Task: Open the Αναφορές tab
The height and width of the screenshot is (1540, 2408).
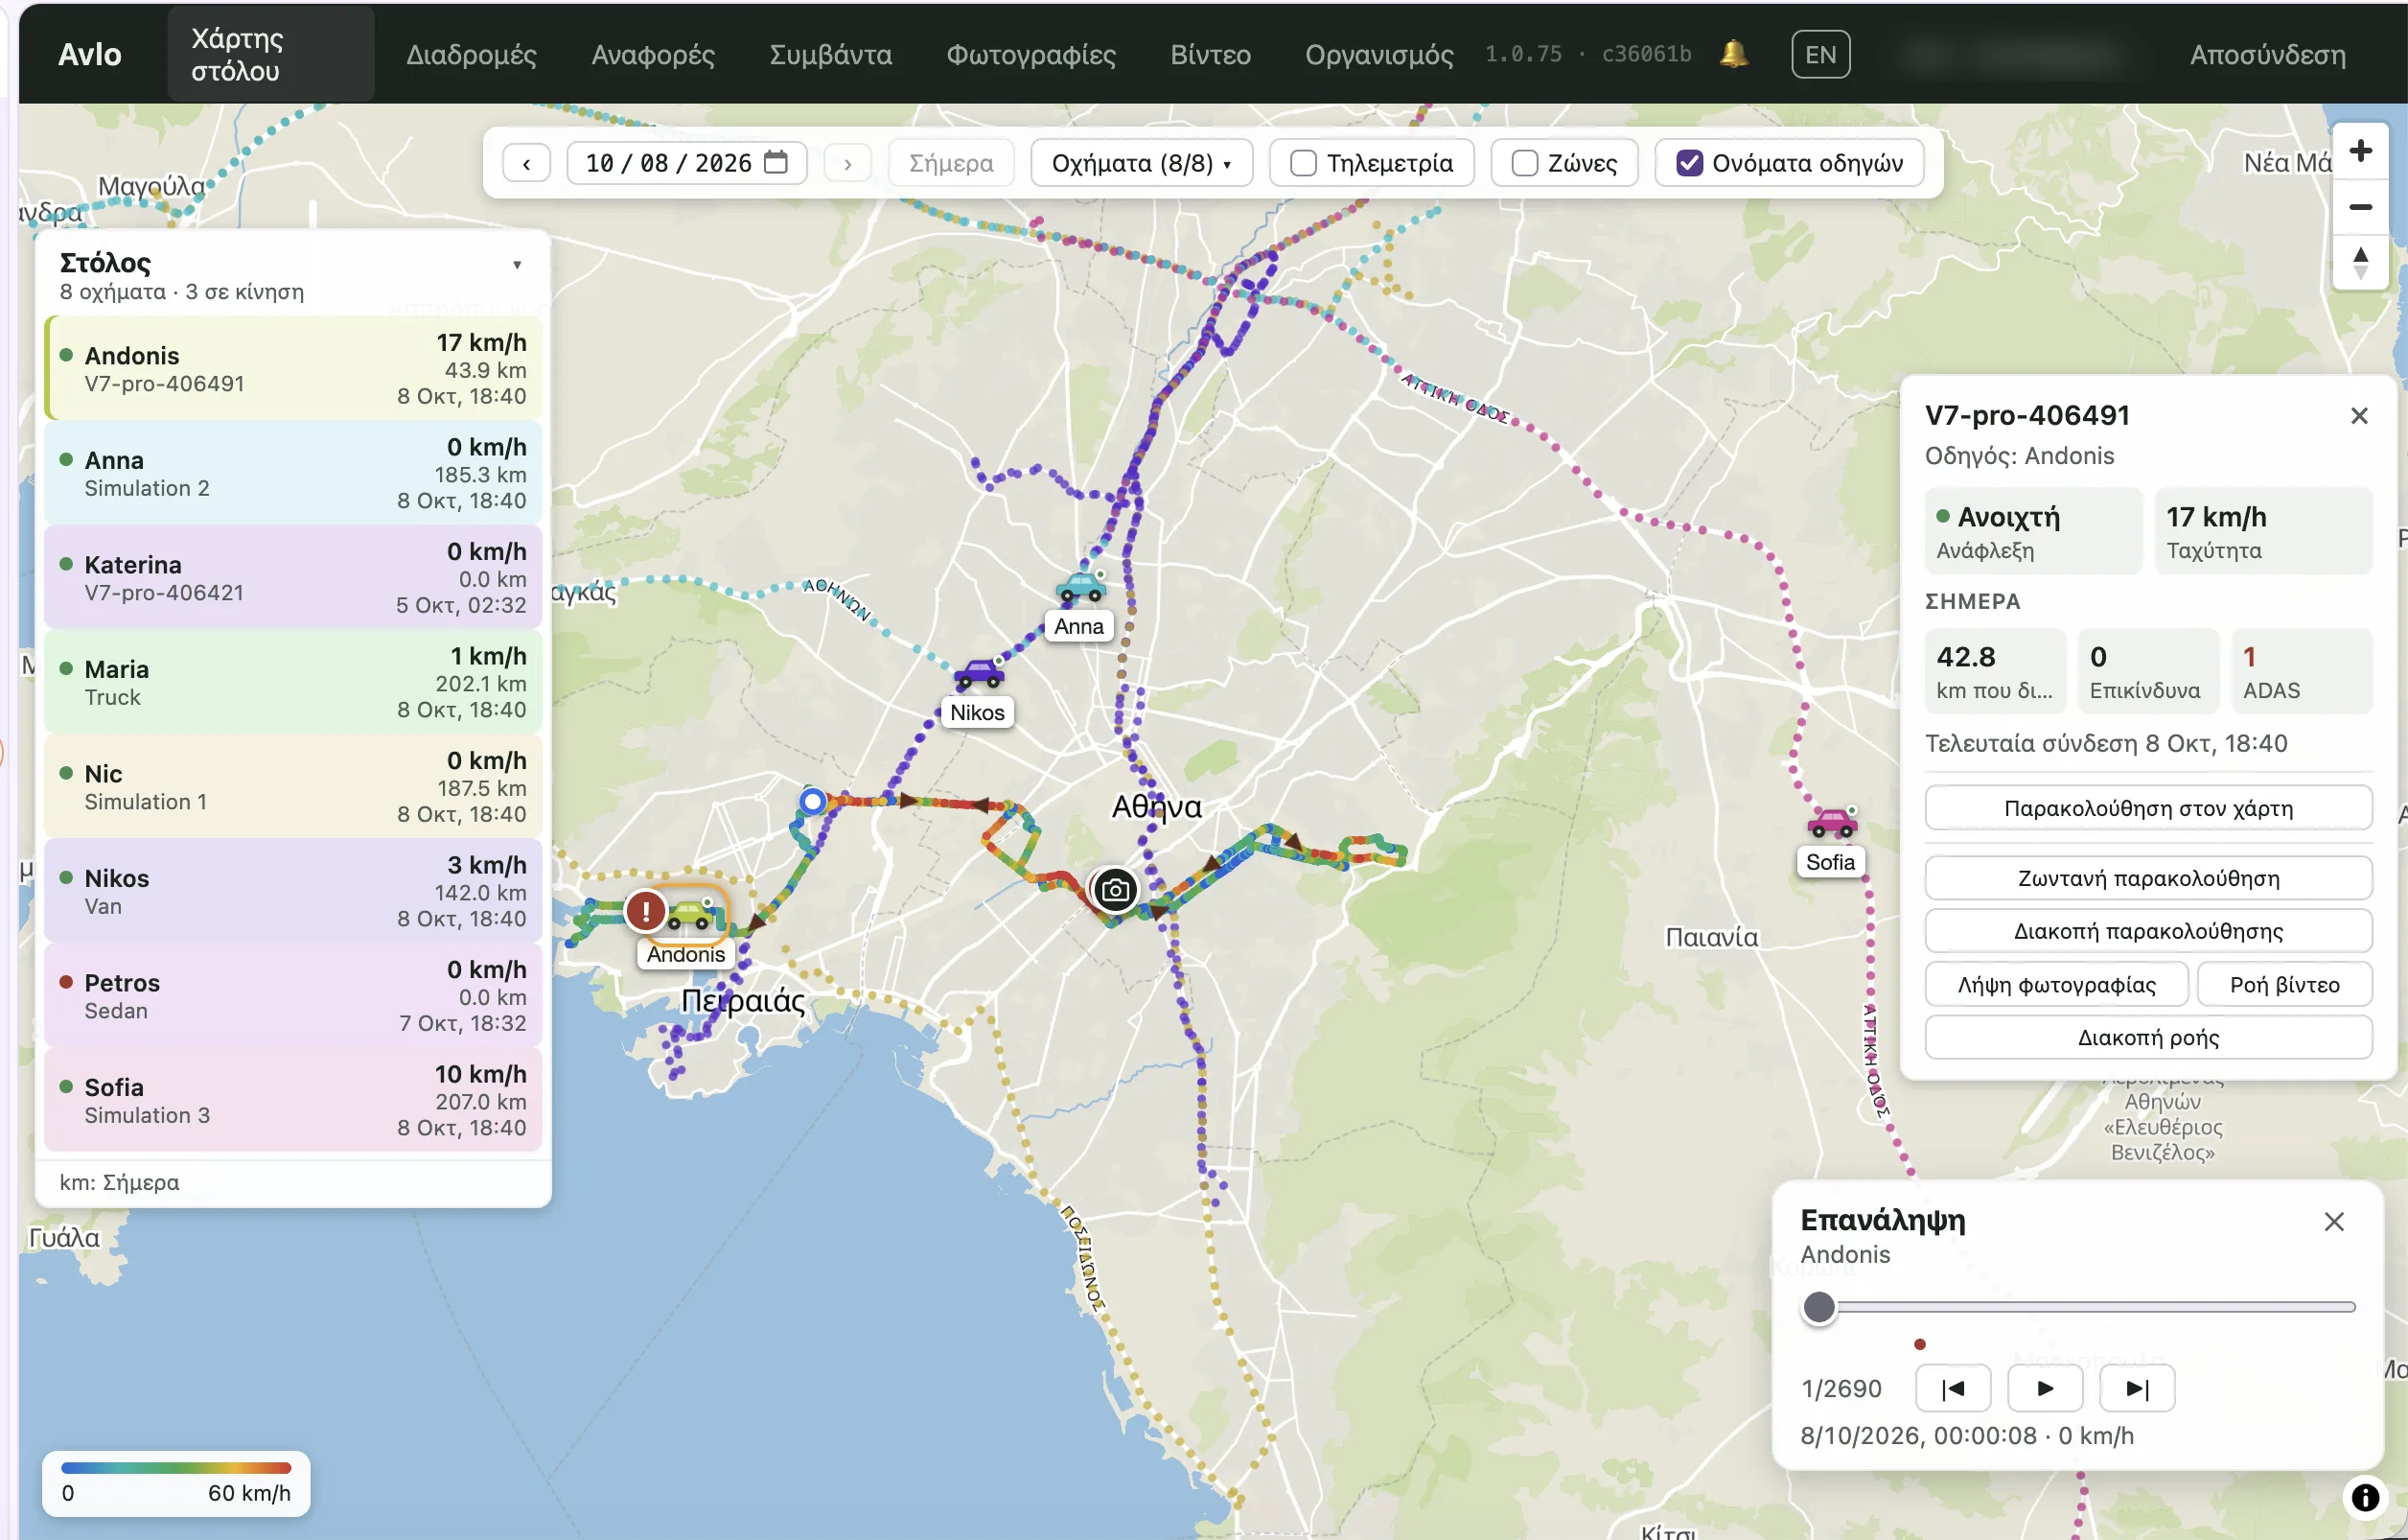Action: pos(653,54)
